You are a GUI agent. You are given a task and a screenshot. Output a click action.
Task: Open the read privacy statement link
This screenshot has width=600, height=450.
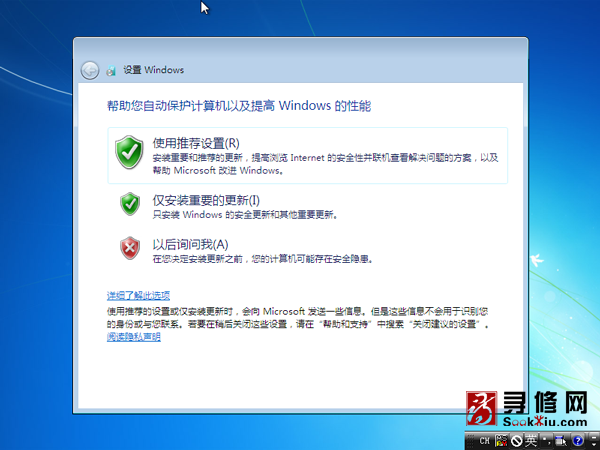tap(134, 337)
